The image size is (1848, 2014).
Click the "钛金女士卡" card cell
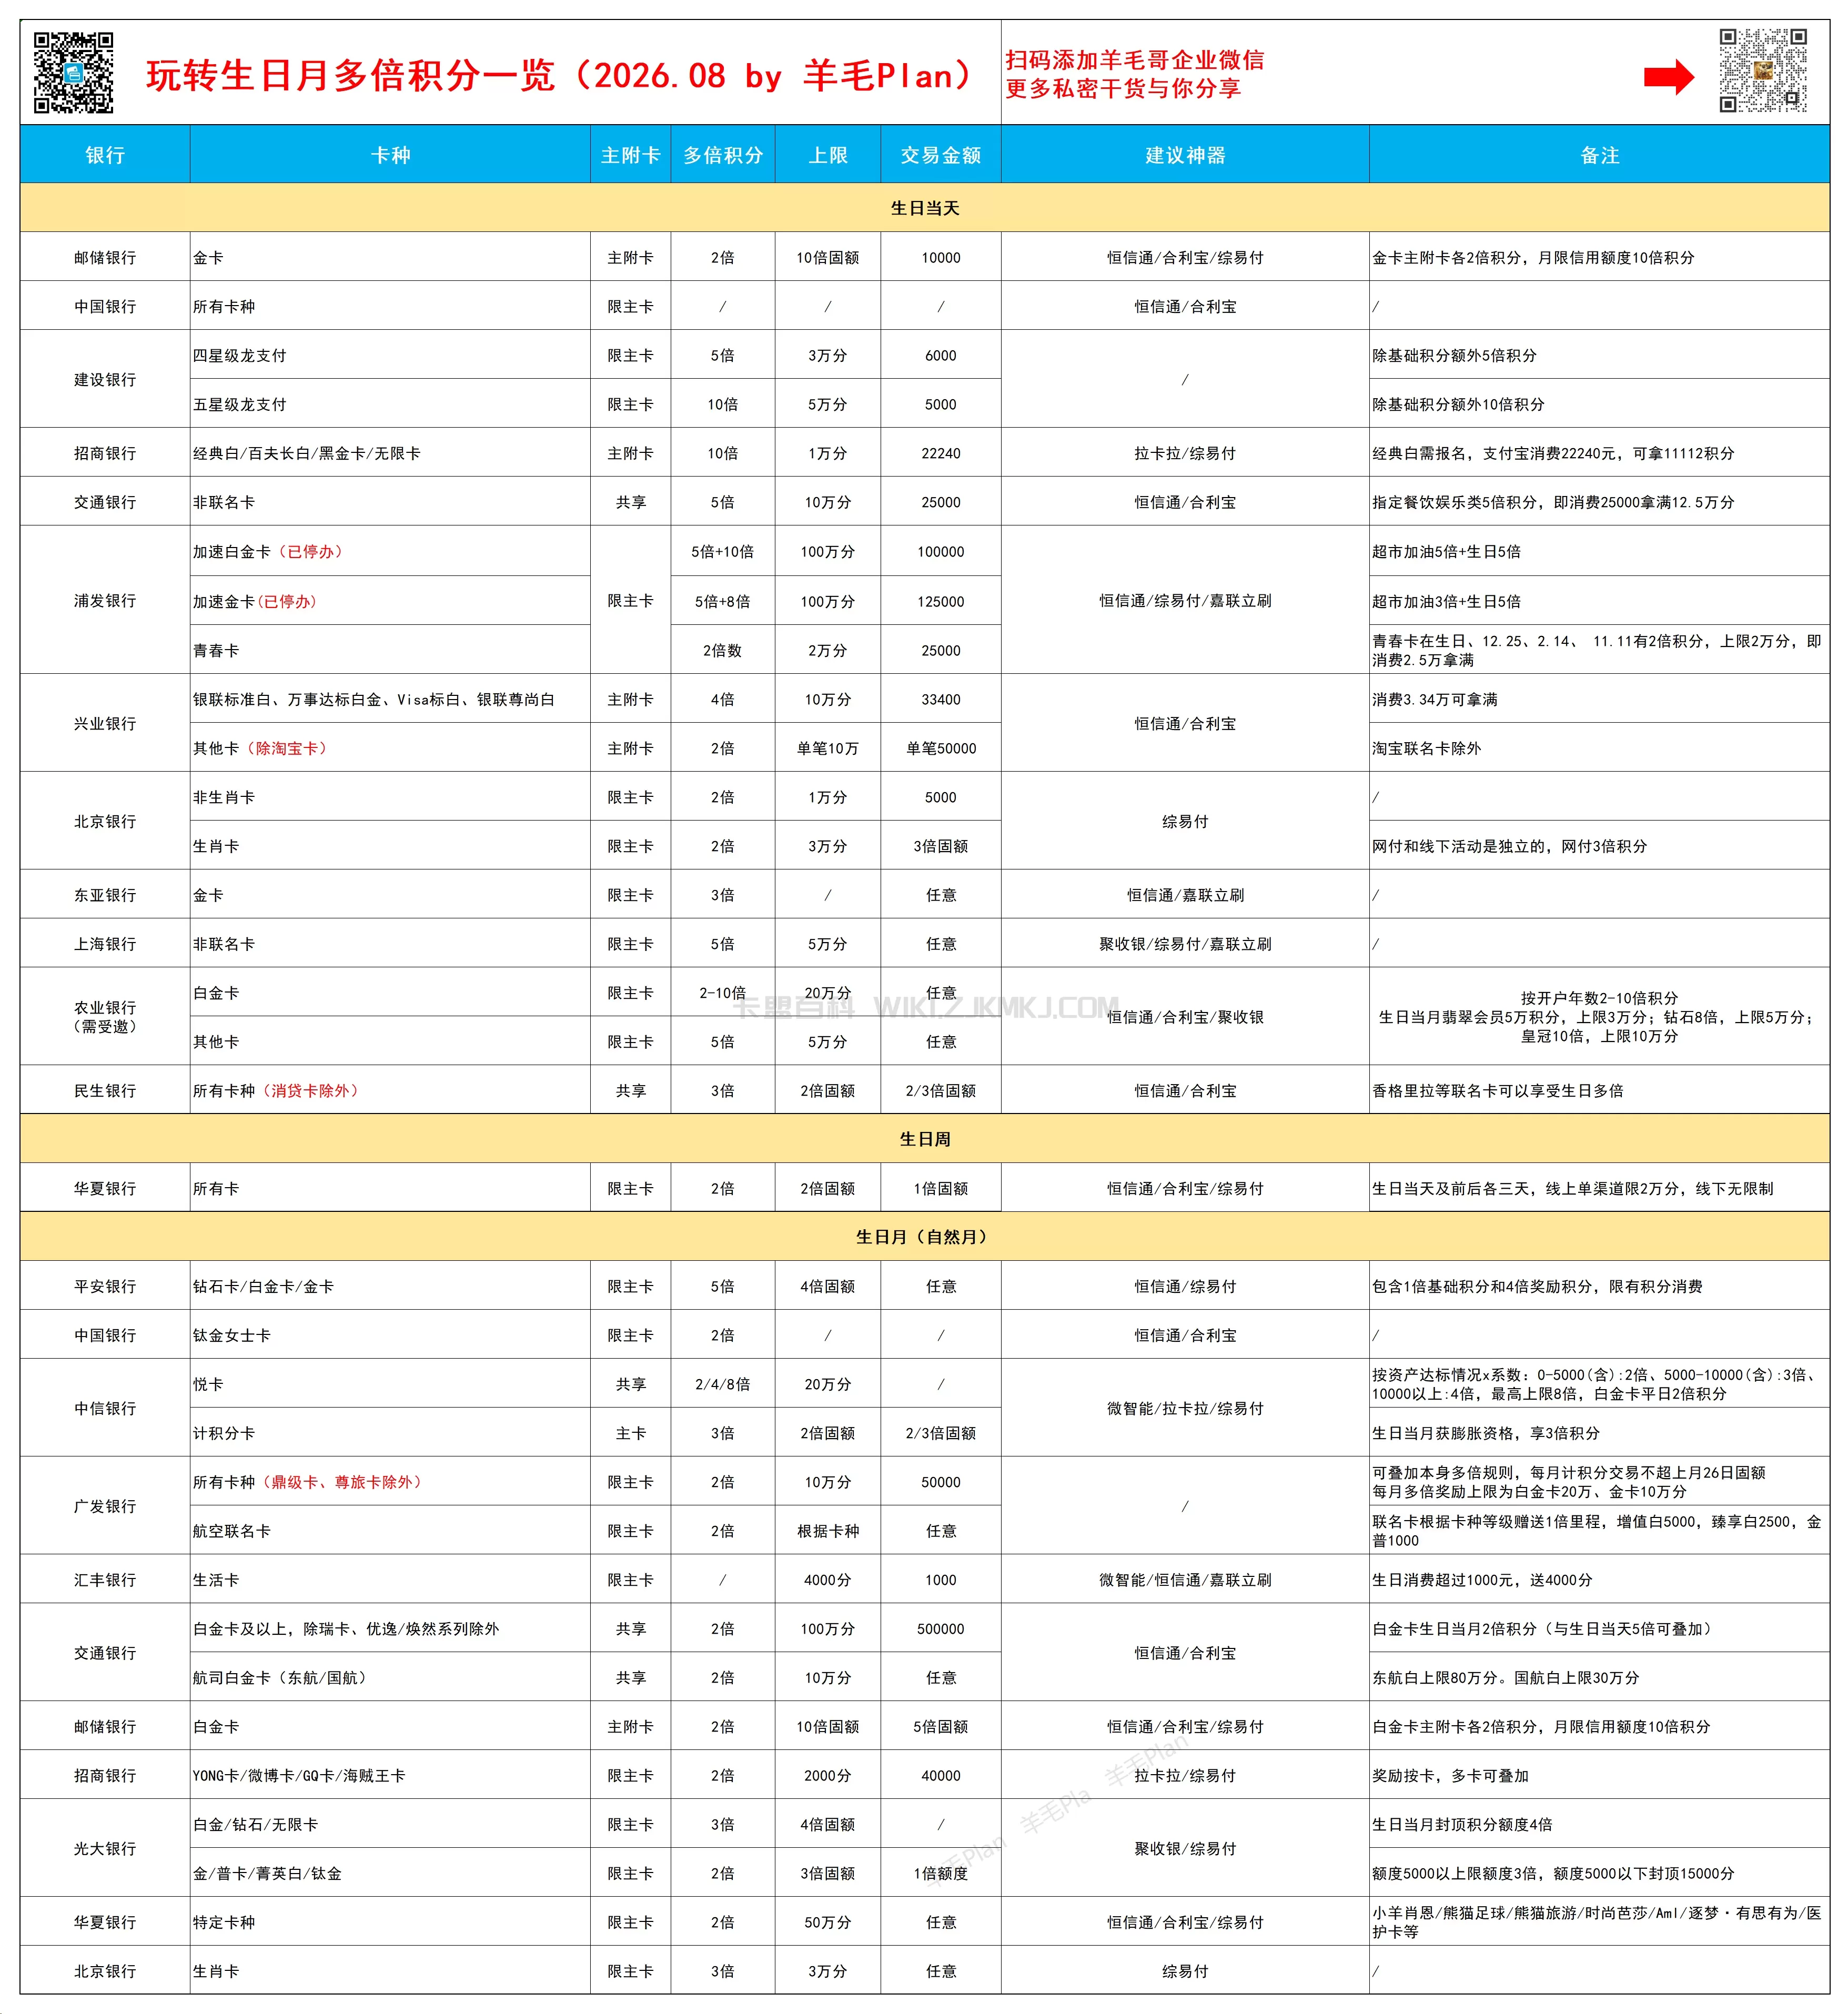coord(390,1335)
